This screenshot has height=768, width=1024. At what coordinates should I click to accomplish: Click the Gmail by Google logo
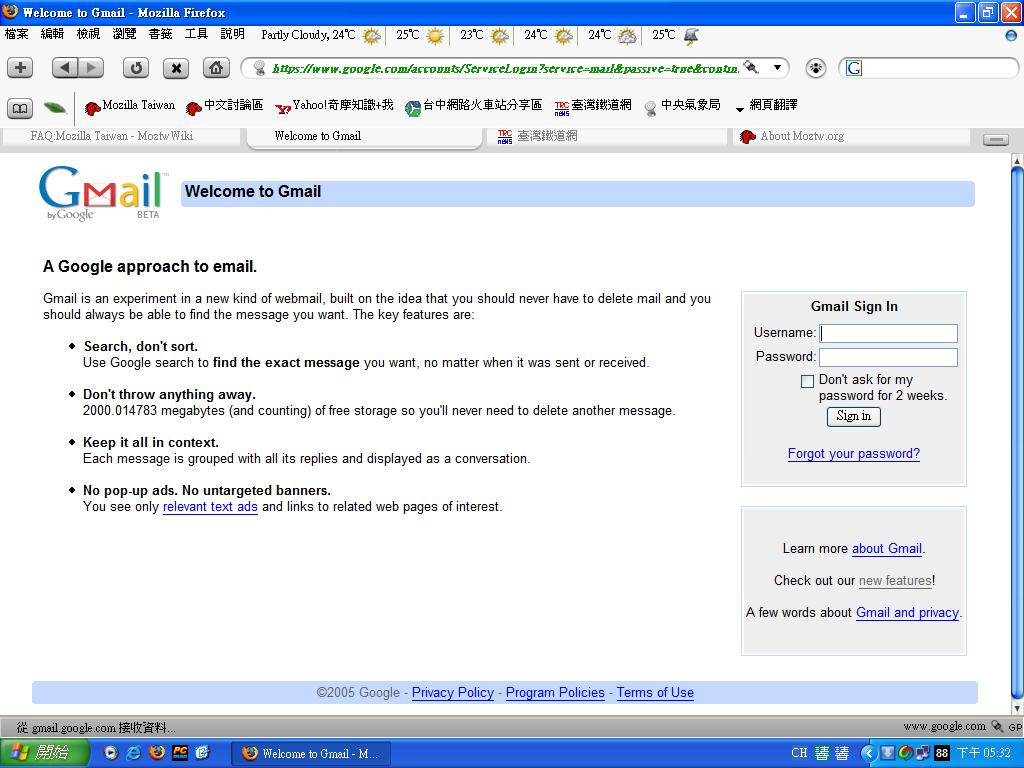point(101,193)
